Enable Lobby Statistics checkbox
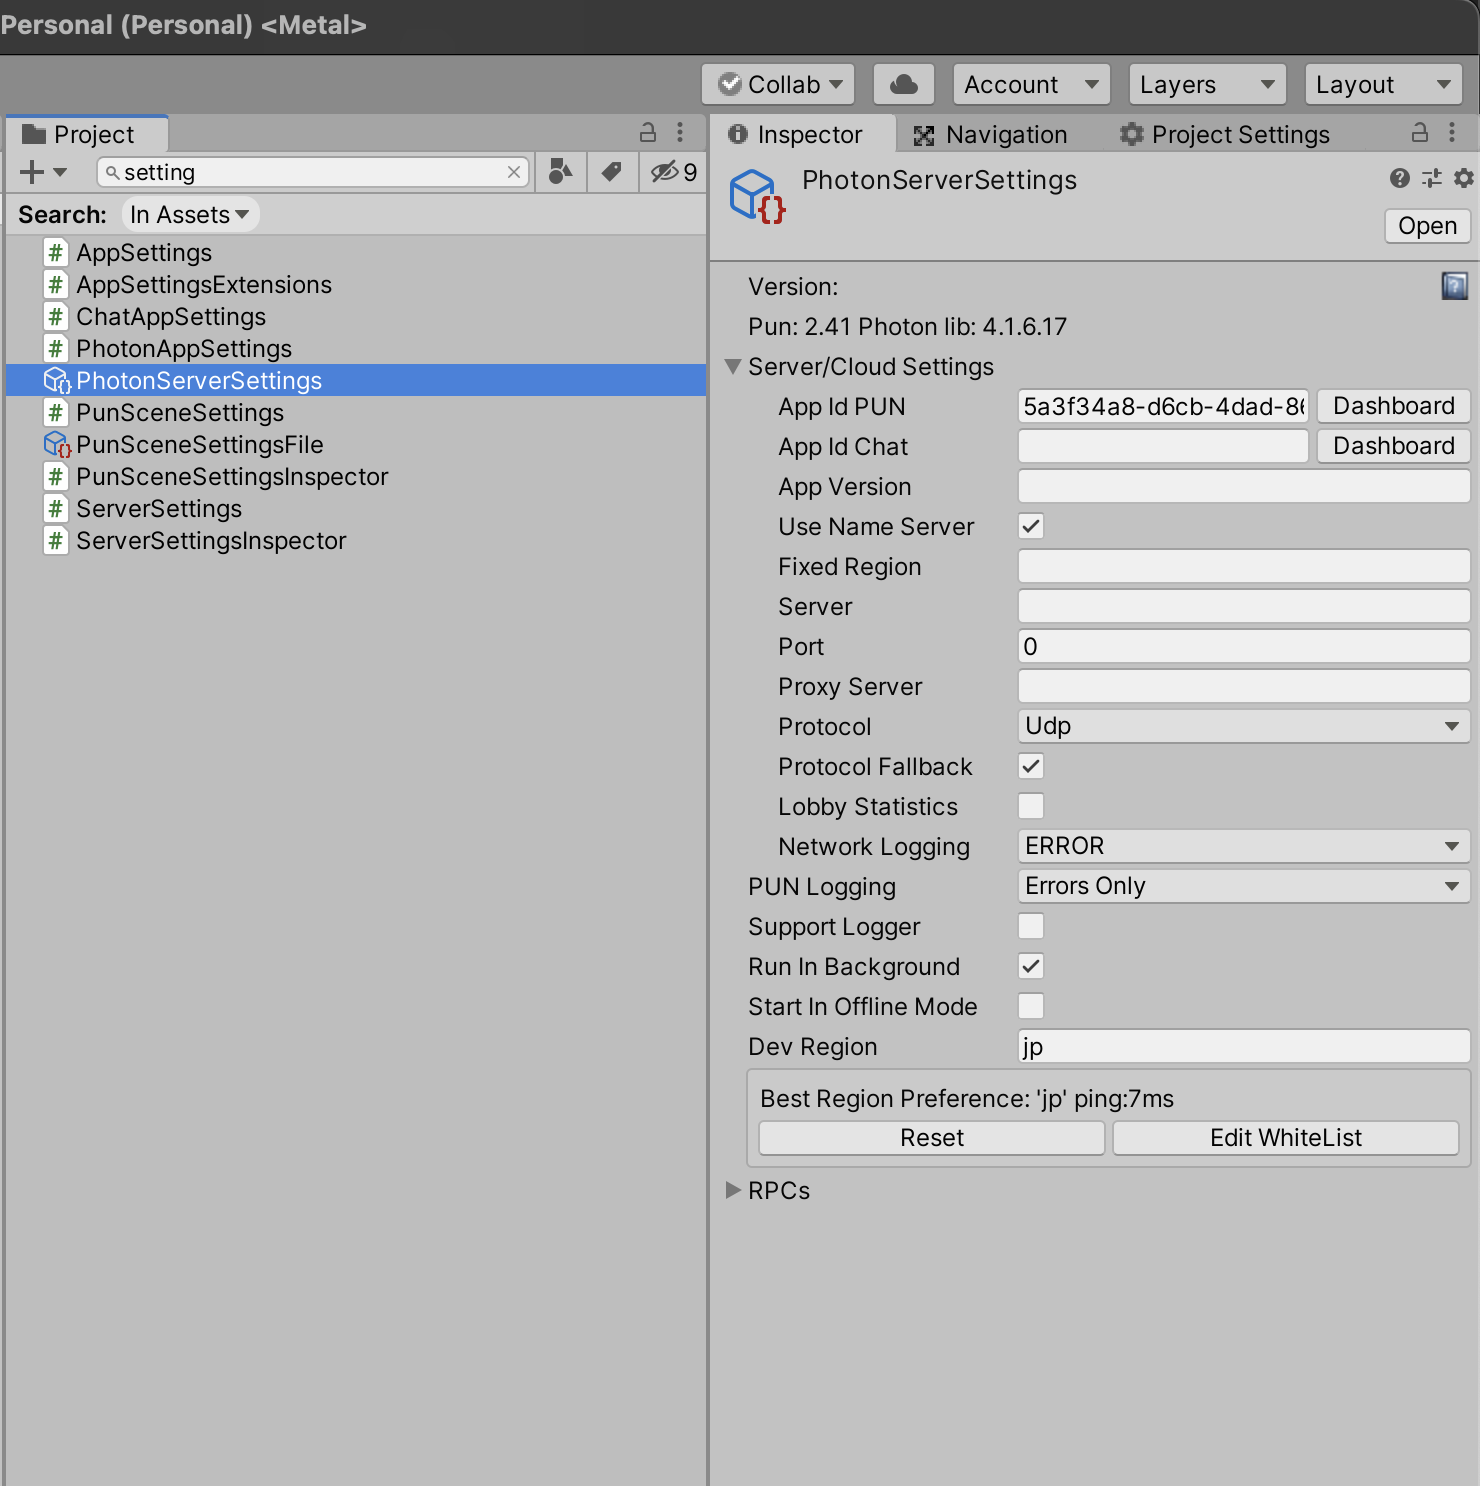Viewport: 1480px width, 1486px height. [x=1031, y=806]
